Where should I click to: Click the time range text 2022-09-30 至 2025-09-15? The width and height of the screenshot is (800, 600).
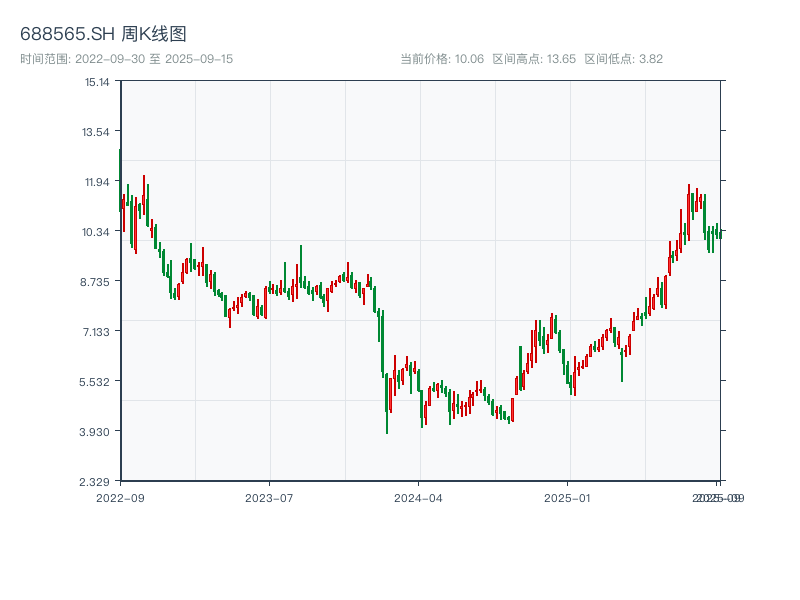(126, 59)
